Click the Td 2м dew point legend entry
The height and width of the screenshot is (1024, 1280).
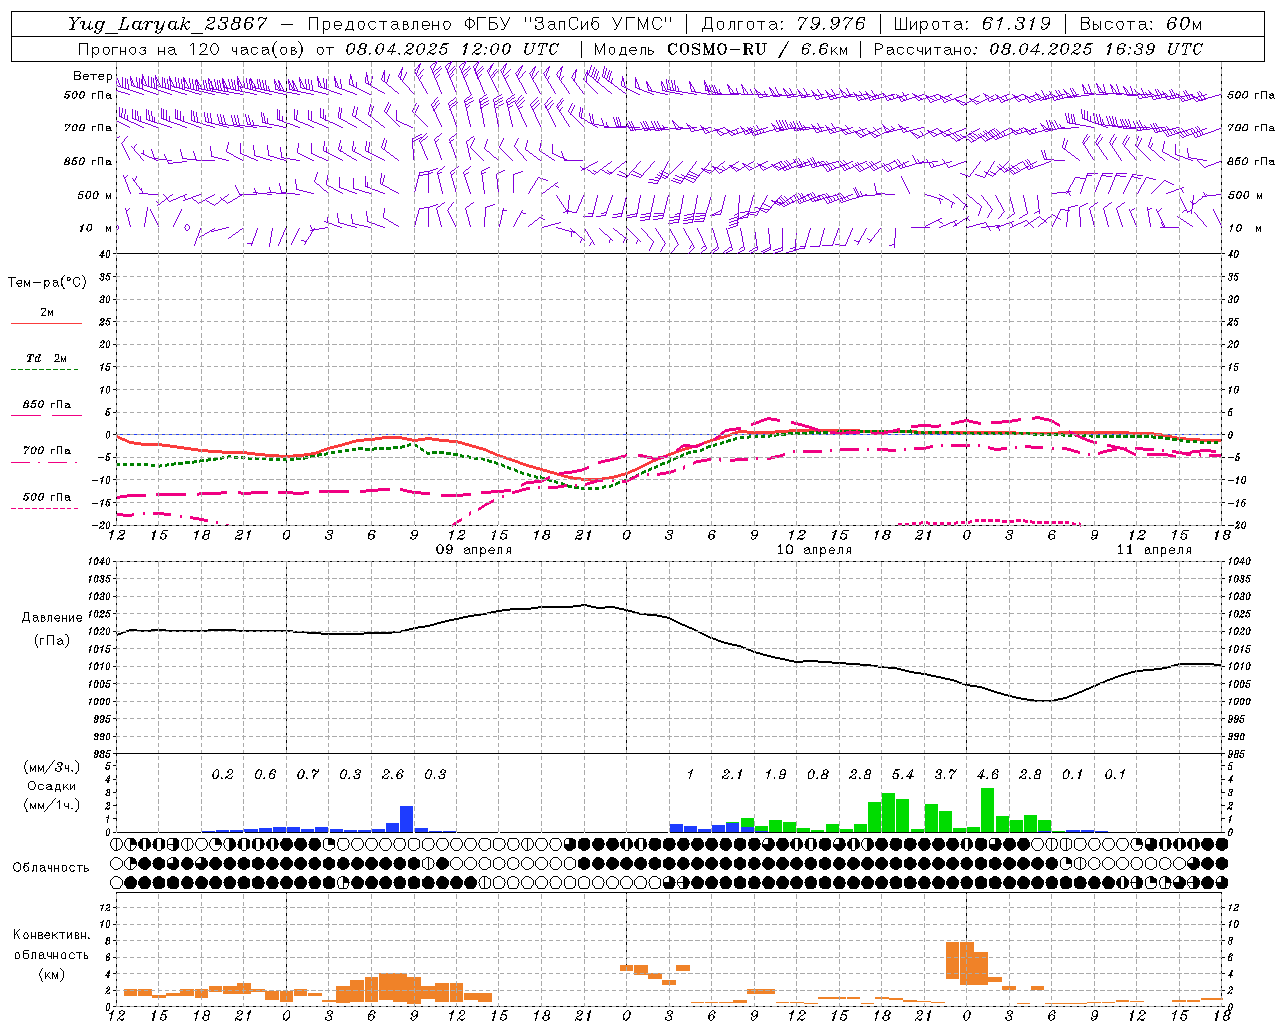46,358
